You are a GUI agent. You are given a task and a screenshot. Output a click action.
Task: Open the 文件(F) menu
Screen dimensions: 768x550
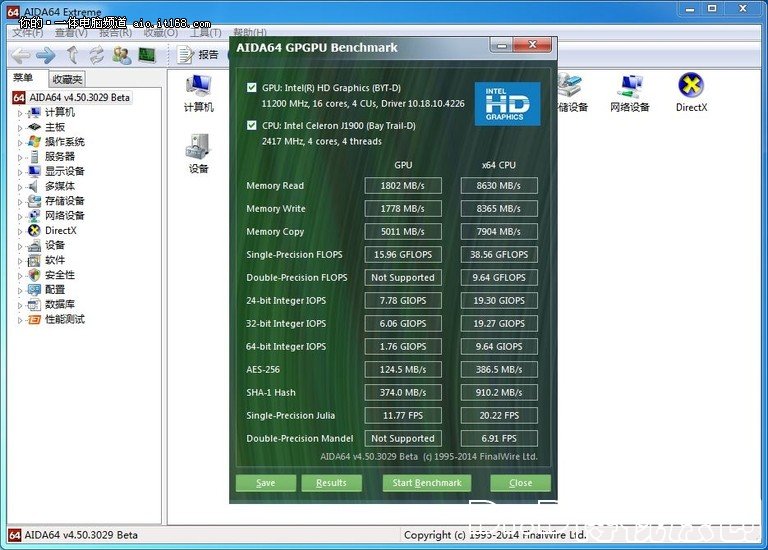28,33
